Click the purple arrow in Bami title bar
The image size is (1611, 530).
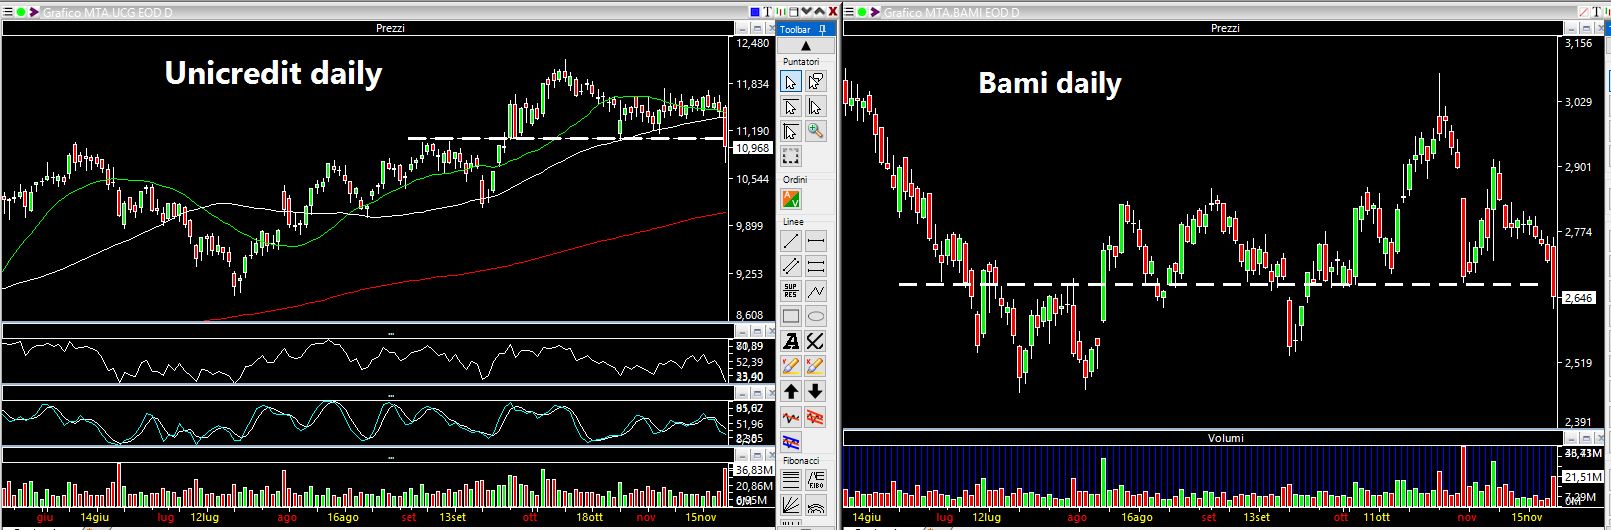(875, 12)
